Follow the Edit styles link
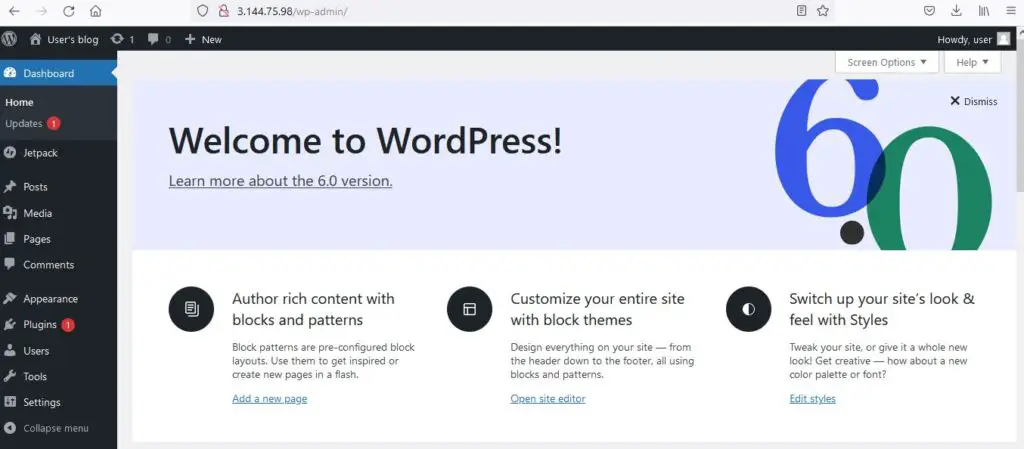The width and height of the screenshot is (1024, 449). click(x=812, y=399)
